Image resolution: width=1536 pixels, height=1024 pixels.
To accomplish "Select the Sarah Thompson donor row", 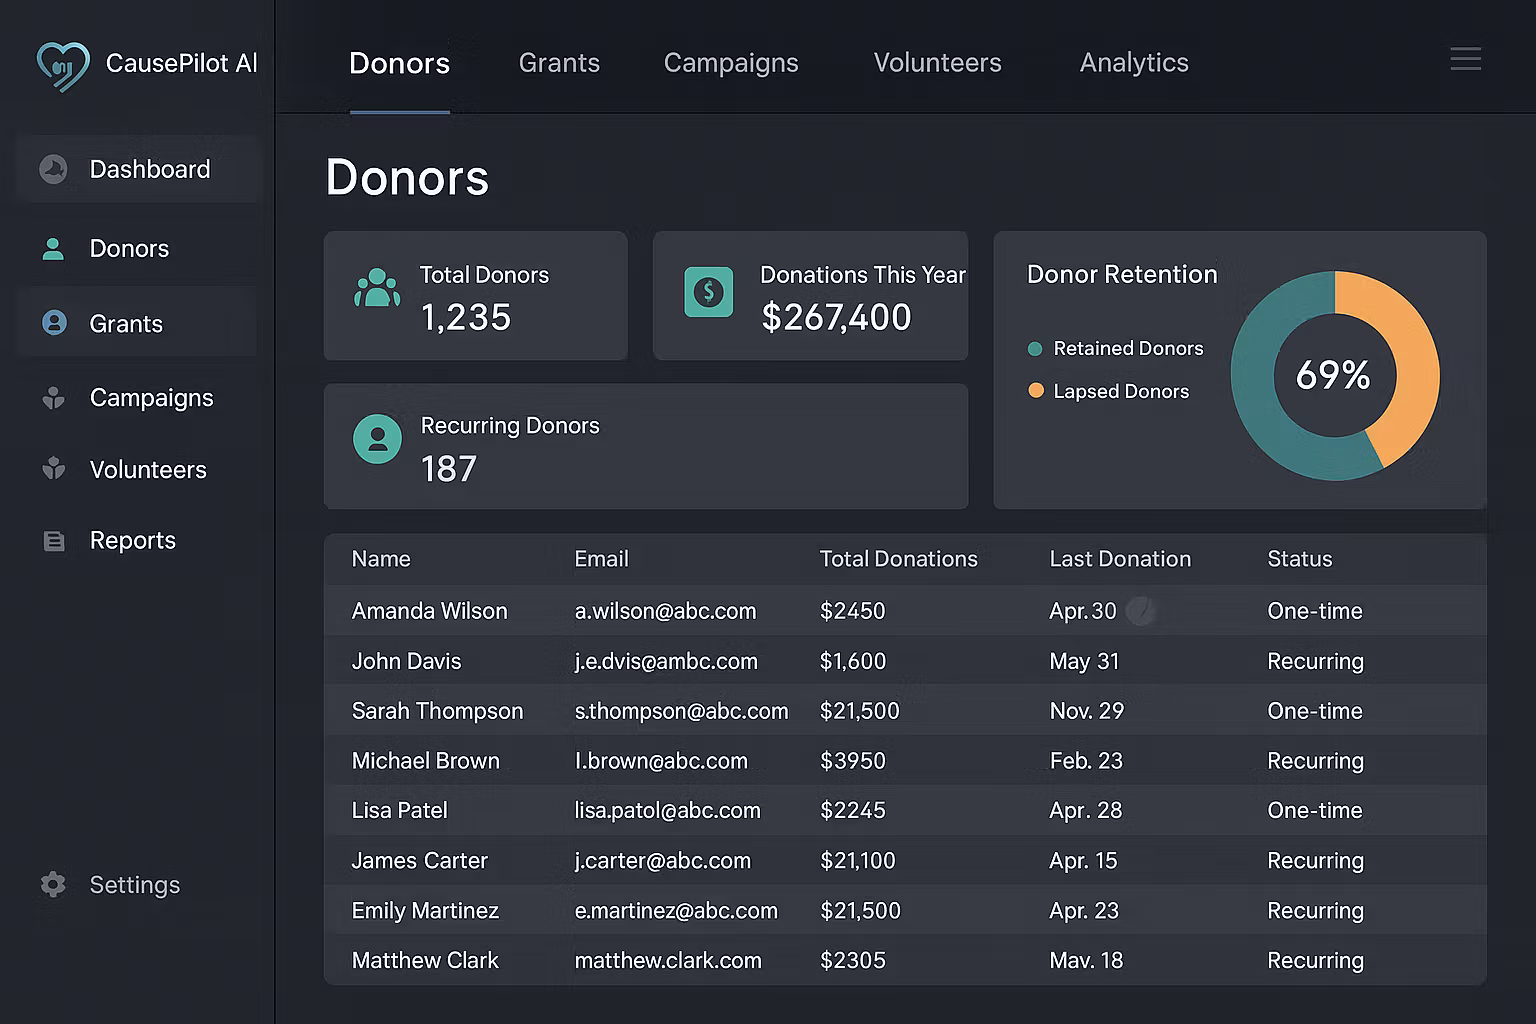I will coord(437,711).
